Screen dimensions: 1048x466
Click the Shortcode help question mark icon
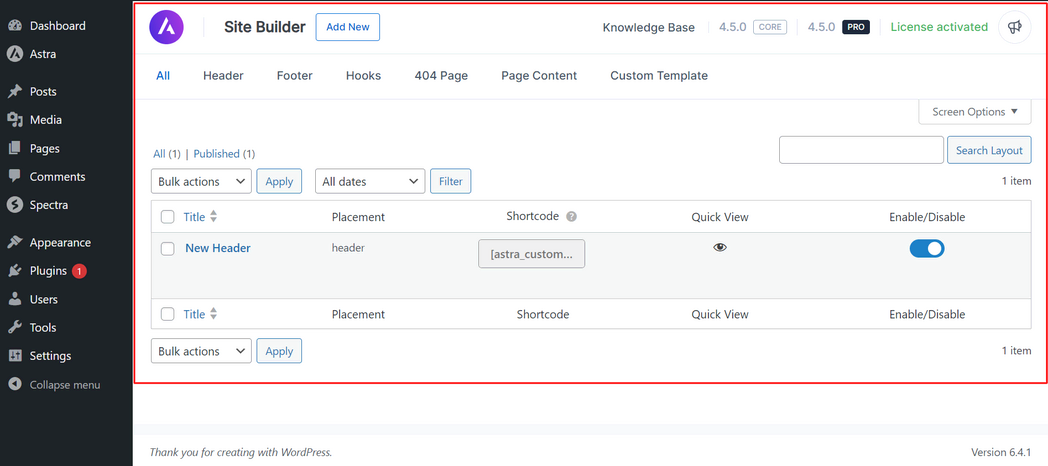click(571, 216)
